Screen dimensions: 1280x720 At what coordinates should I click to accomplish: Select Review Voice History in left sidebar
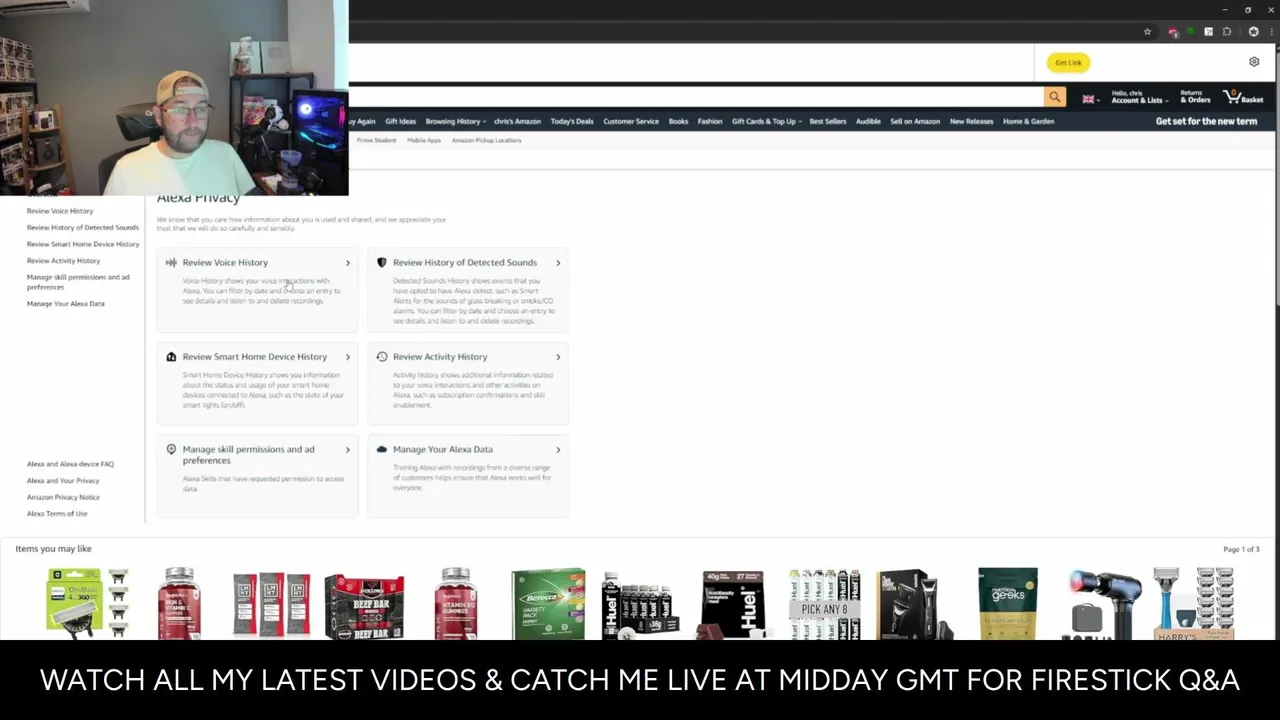tap(60, 211)
